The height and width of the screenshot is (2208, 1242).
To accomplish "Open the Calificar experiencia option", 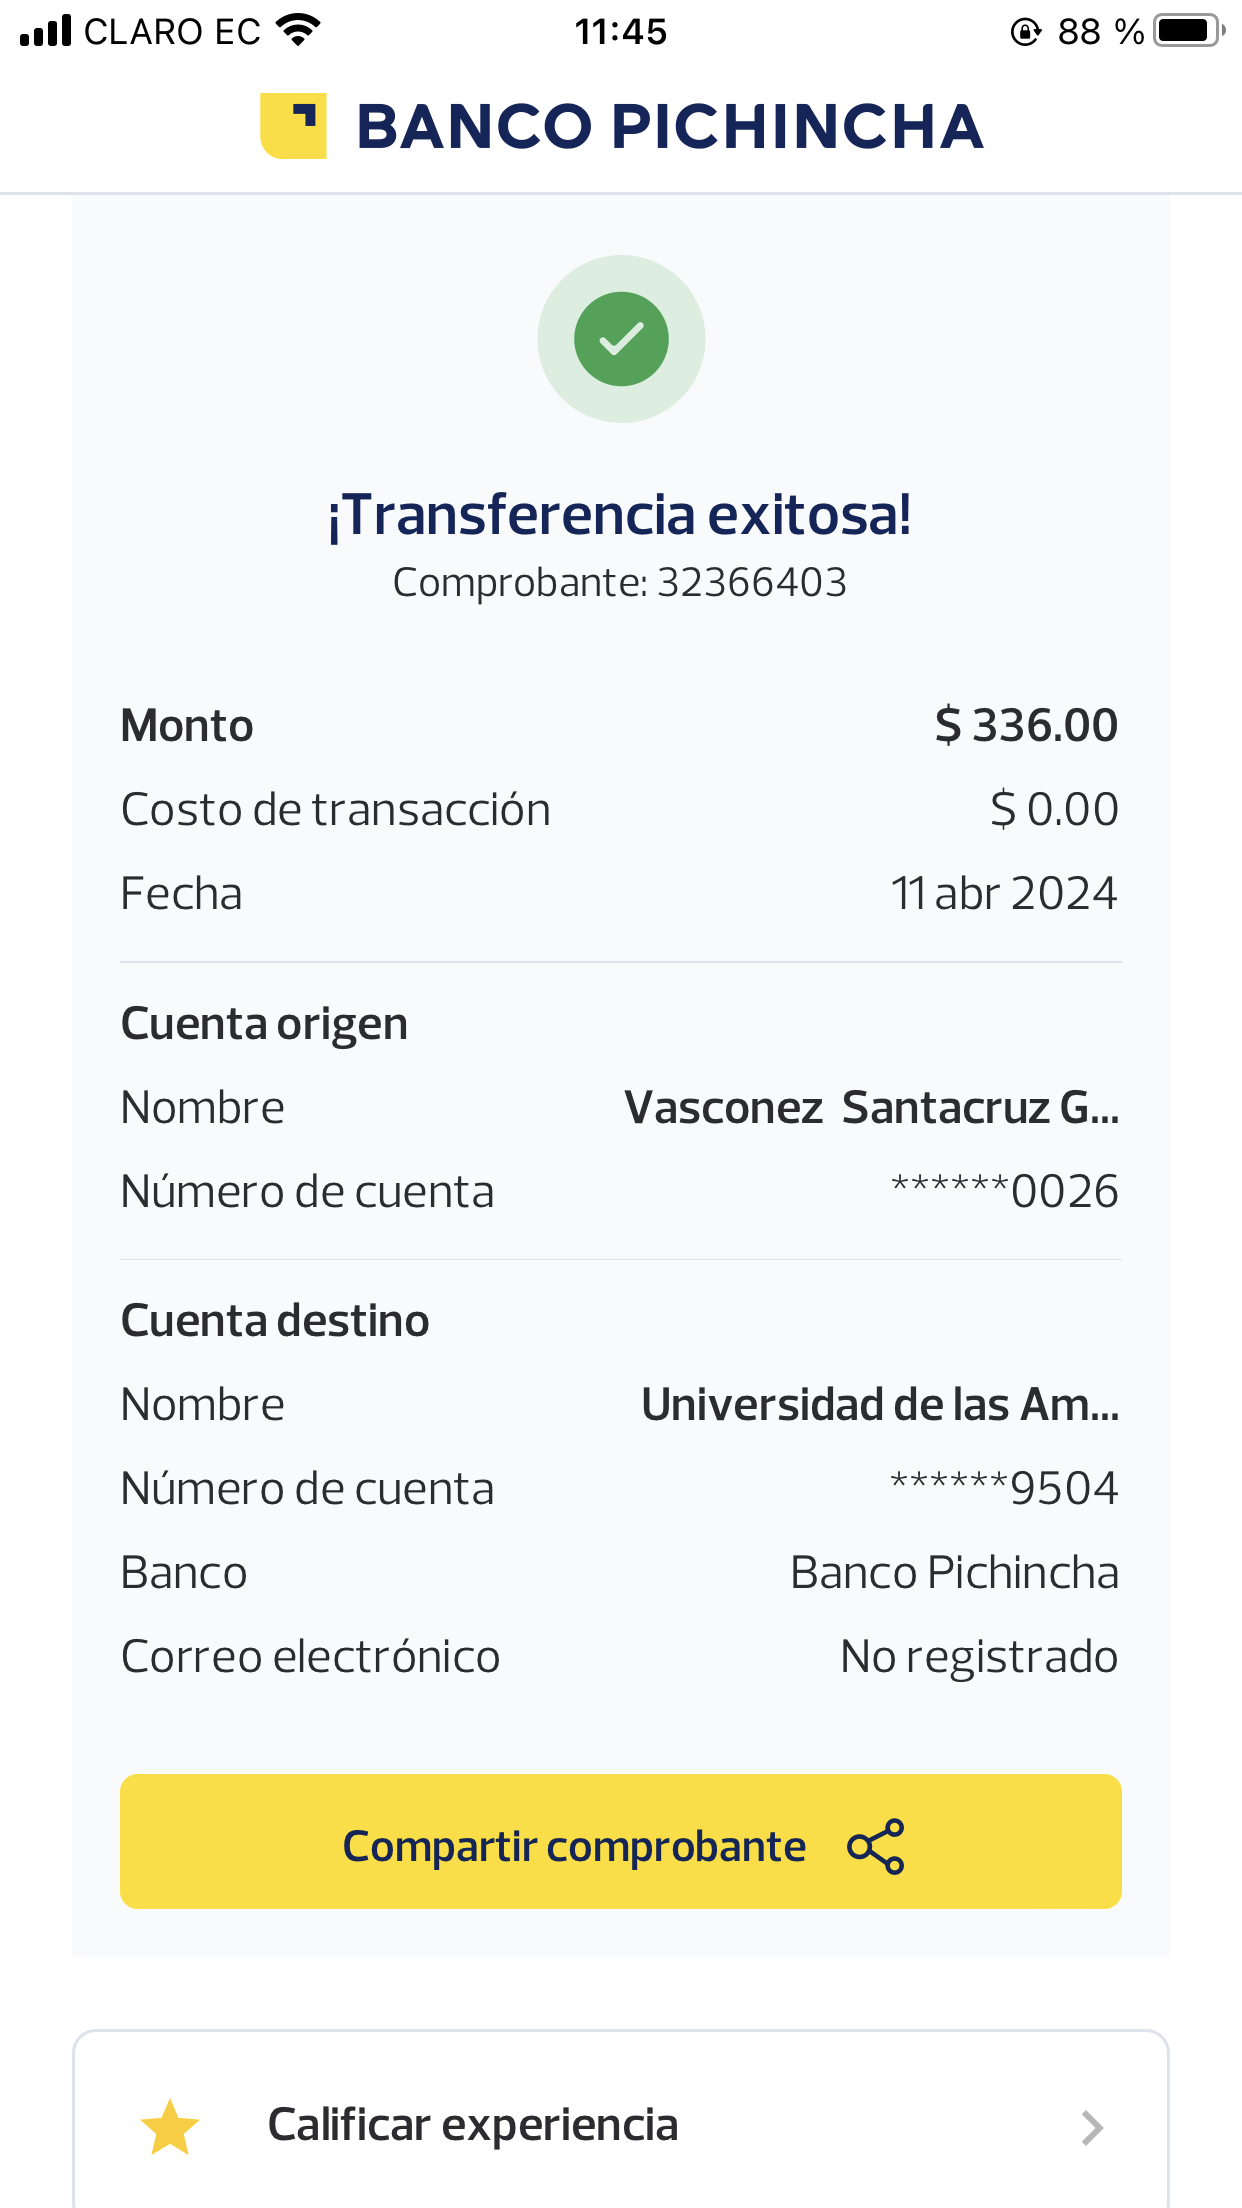I will click(473, 2126).
